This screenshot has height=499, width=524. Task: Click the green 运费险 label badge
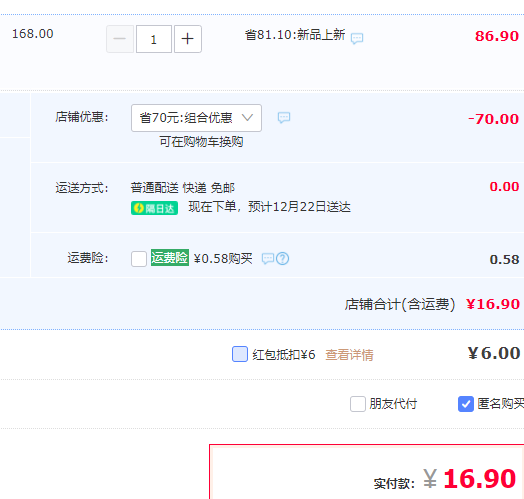(x=170, y=258)
